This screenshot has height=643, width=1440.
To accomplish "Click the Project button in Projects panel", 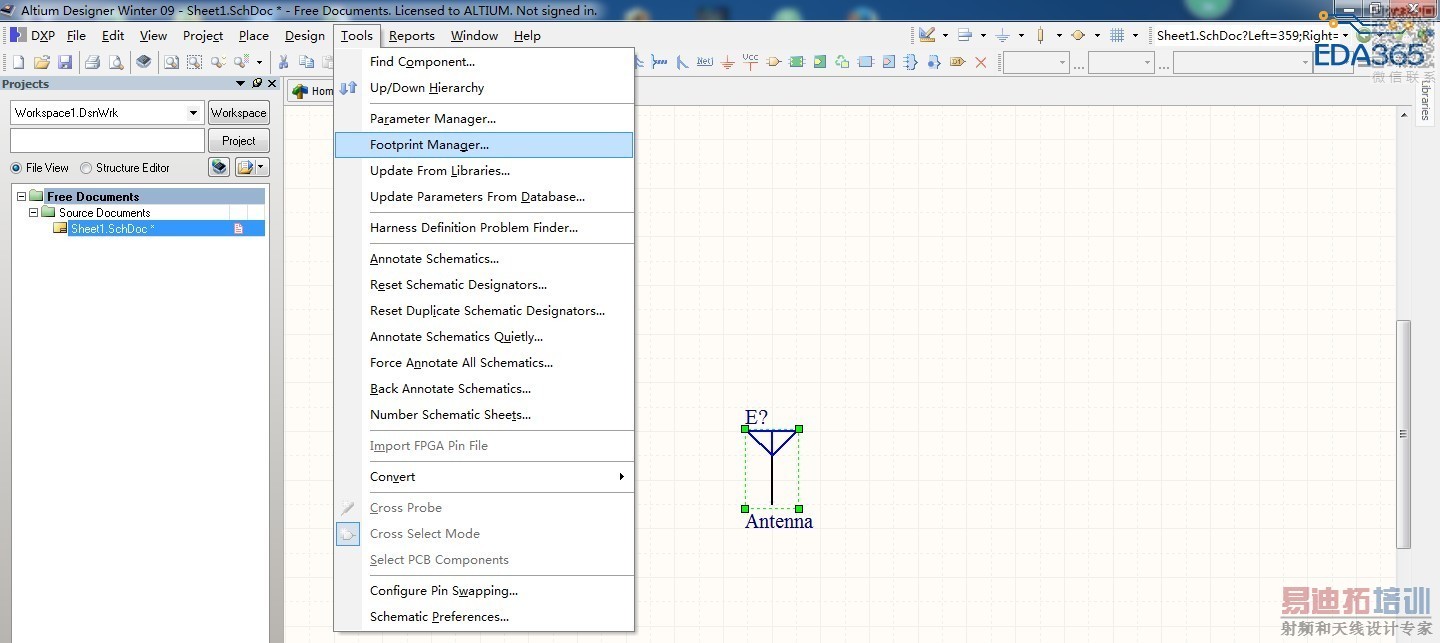I will (x=238, y=141).
